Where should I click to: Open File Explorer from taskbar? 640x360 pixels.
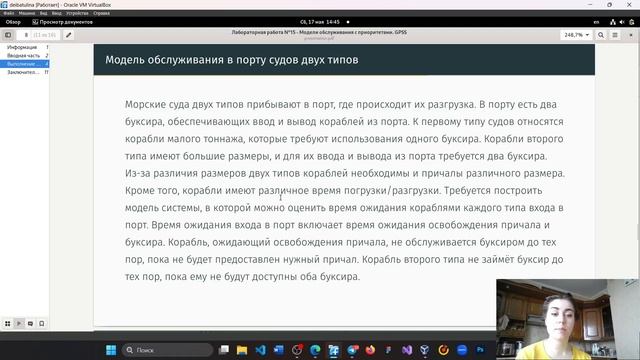242,350
